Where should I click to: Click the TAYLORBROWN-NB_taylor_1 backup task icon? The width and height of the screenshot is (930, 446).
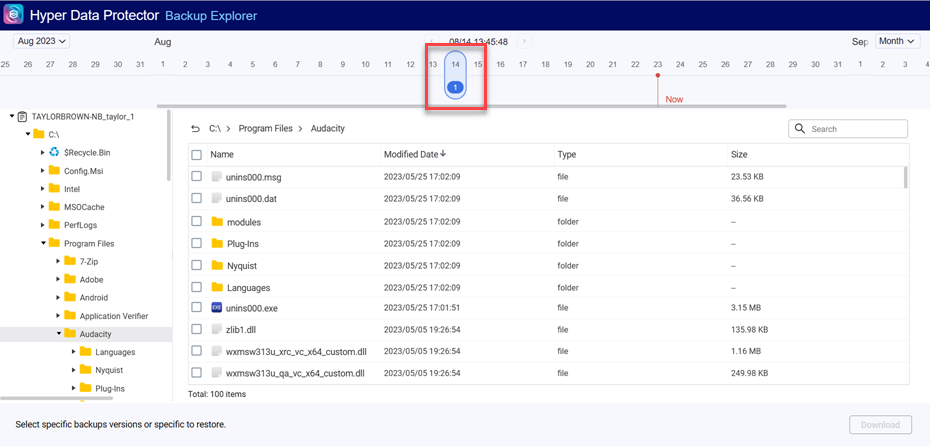[x=23, y=117]
